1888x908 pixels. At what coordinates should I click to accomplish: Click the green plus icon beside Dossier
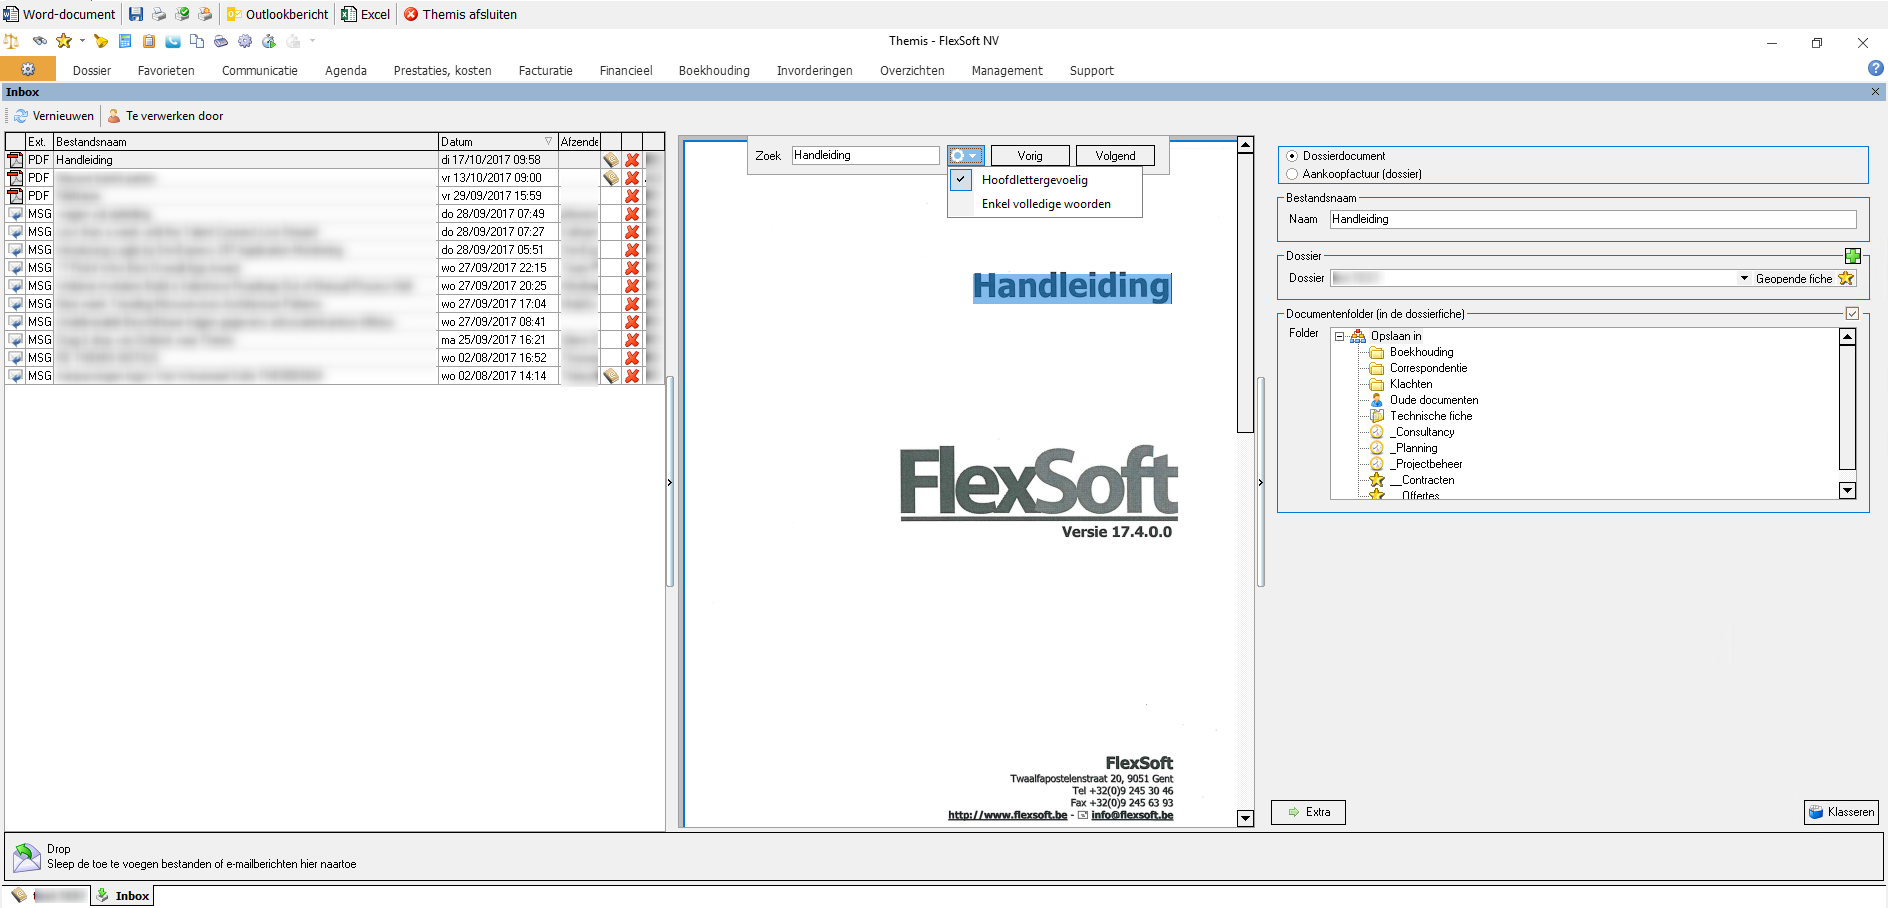click(1853, 256)
